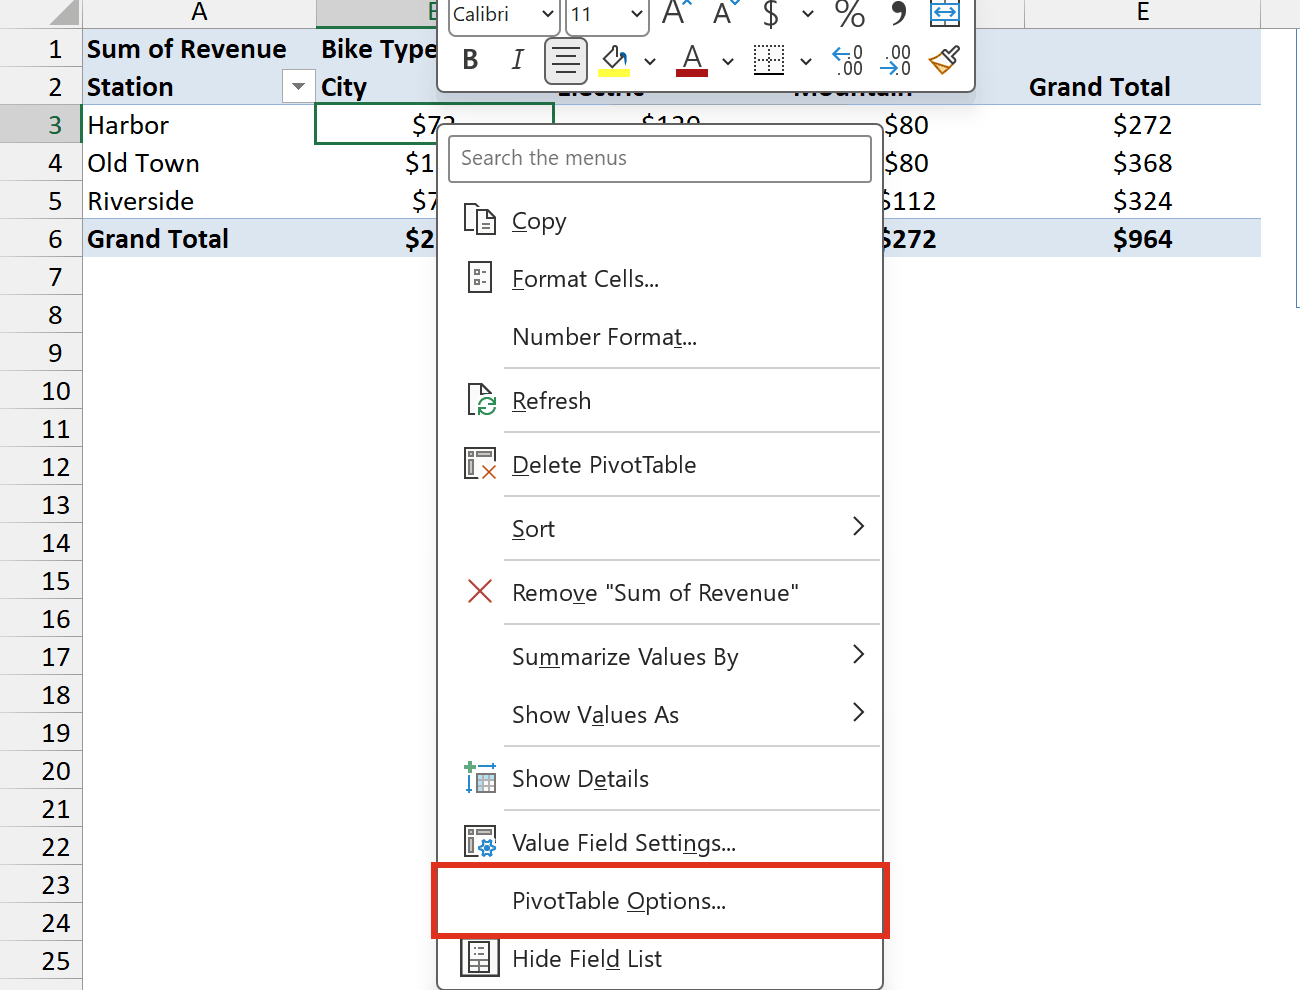Select the $272 Harbor total cell
The width and height of the screenshot is (1300, 990).
click(1142, 125)
